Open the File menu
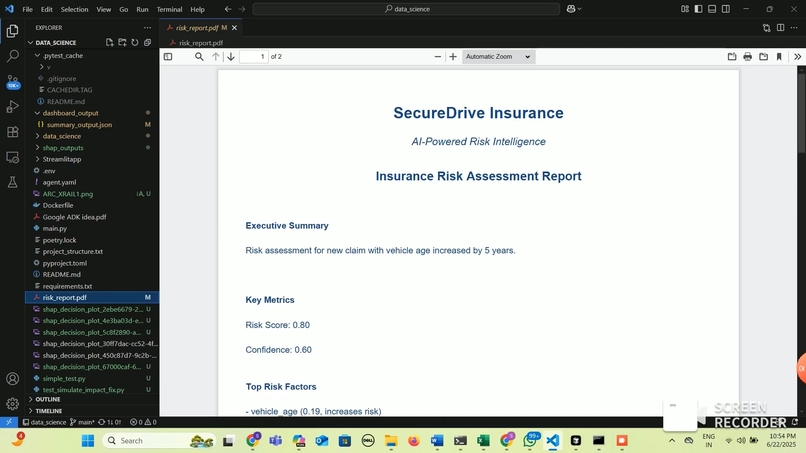Image resolution: width=806 pixels, height=453 pixels. (x=27, y=9)
